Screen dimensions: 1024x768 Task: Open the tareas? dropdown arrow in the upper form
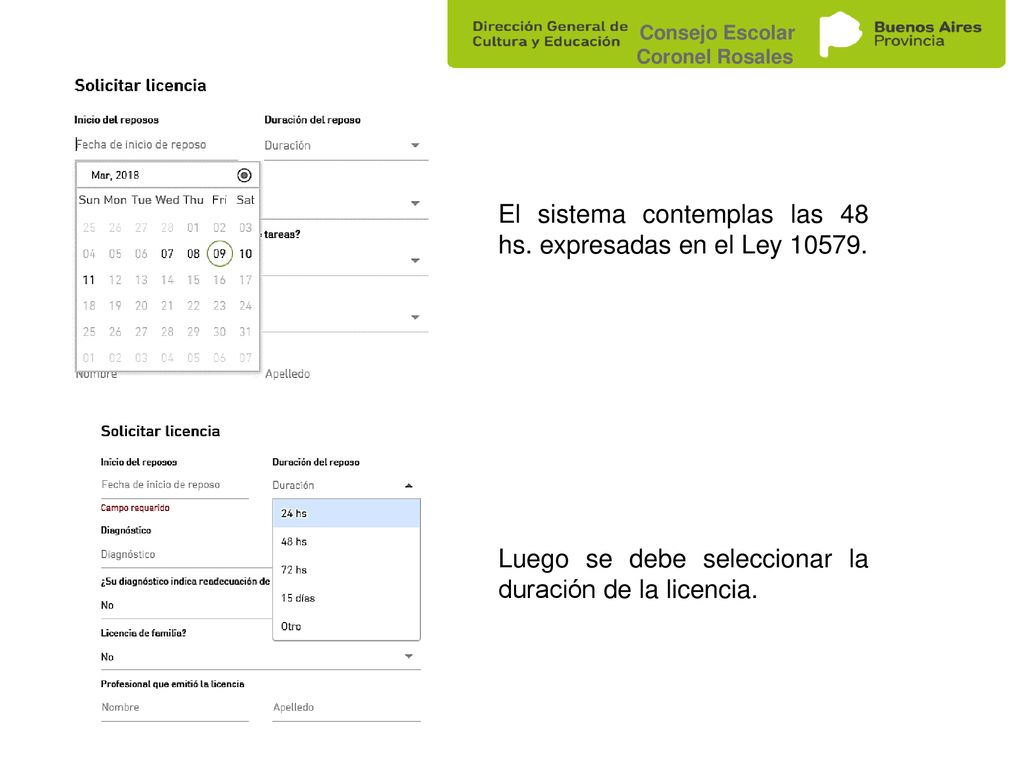pos(415,261)
